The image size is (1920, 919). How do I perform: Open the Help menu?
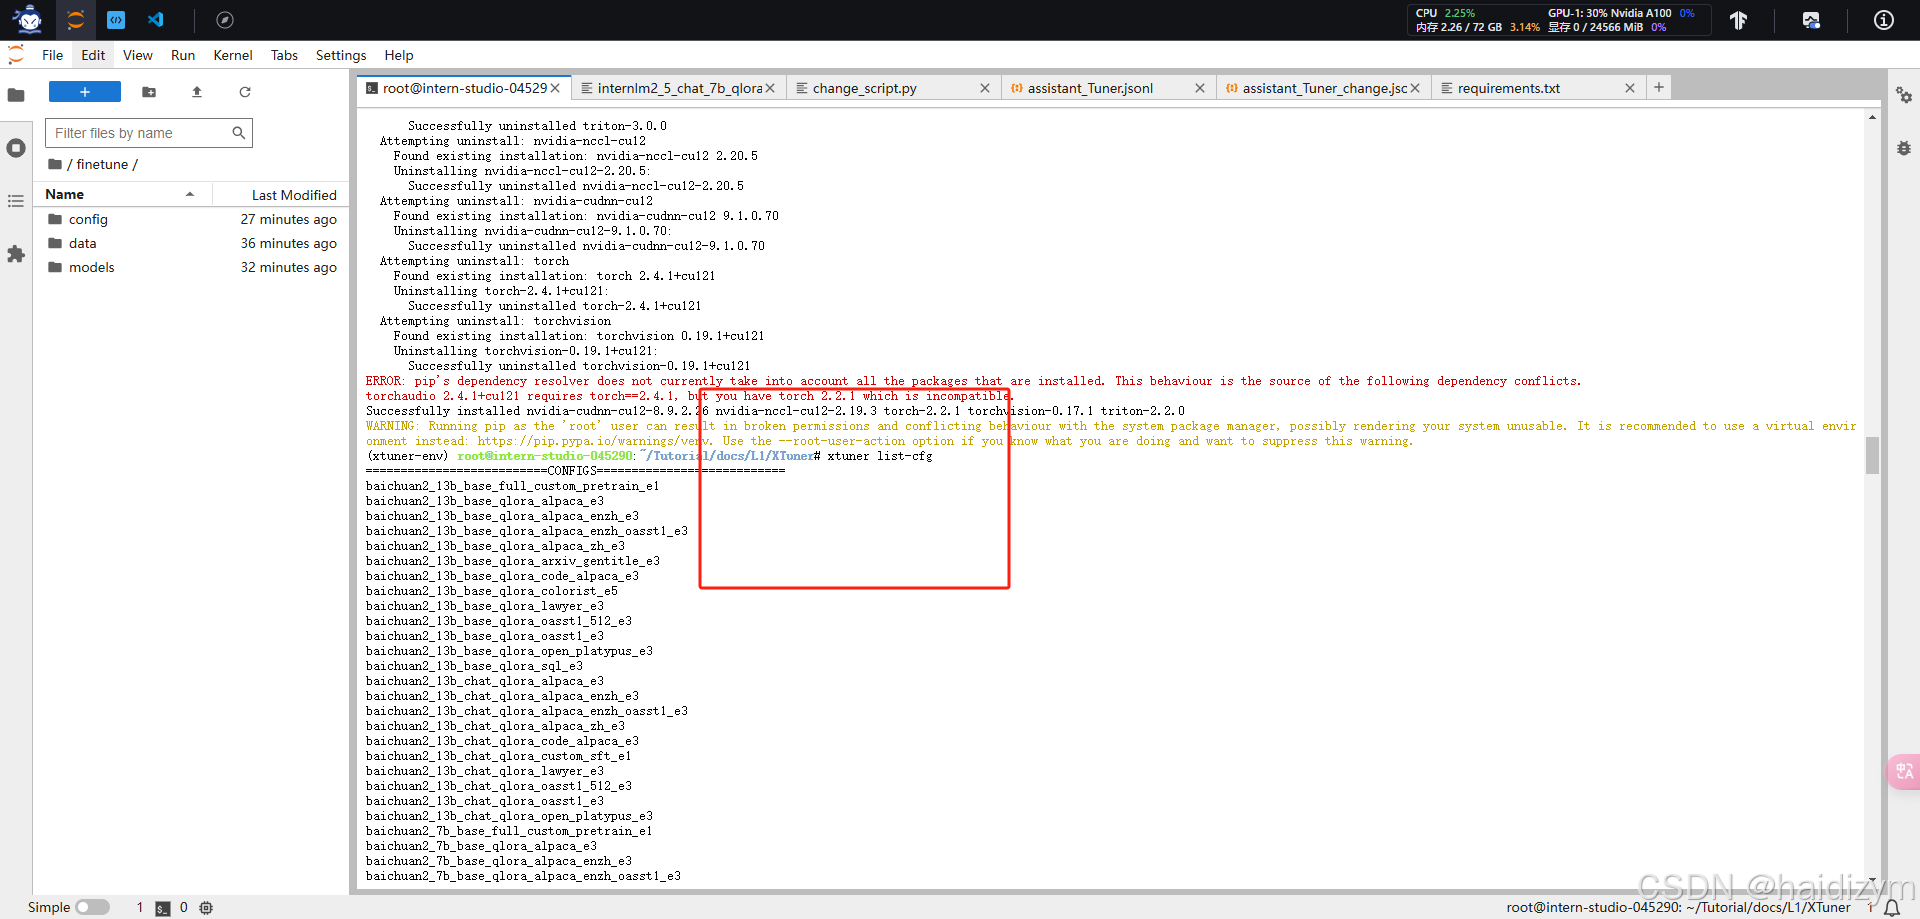pyautogui.click(x=399, y=55)
